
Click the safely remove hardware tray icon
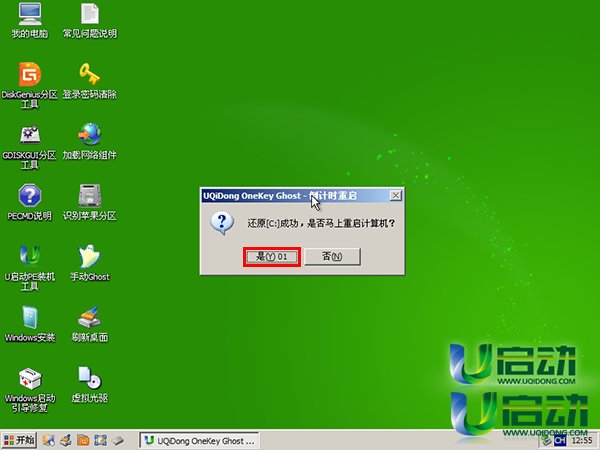[x=547, y=441]
